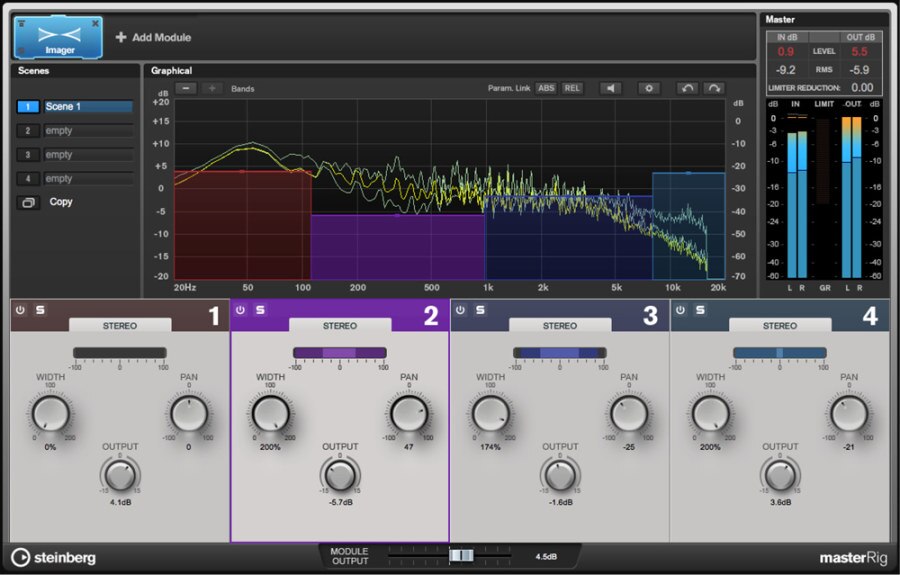Click band 1 PAN knob
Viewport: 900px width, 575px height.
189,414
